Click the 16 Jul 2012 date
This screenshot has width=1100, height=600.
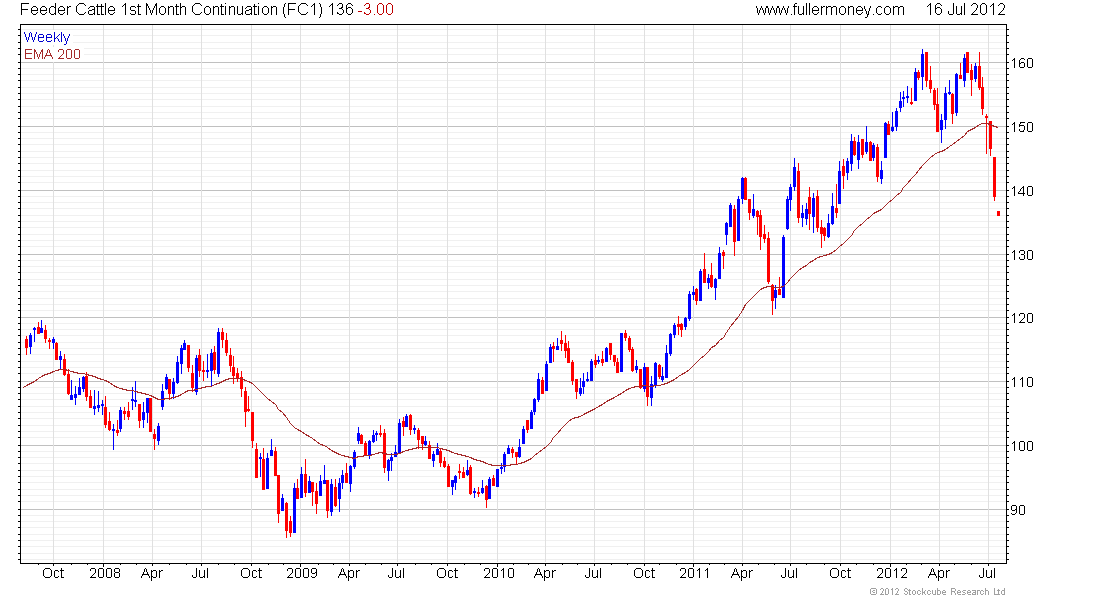click(965, 10)
